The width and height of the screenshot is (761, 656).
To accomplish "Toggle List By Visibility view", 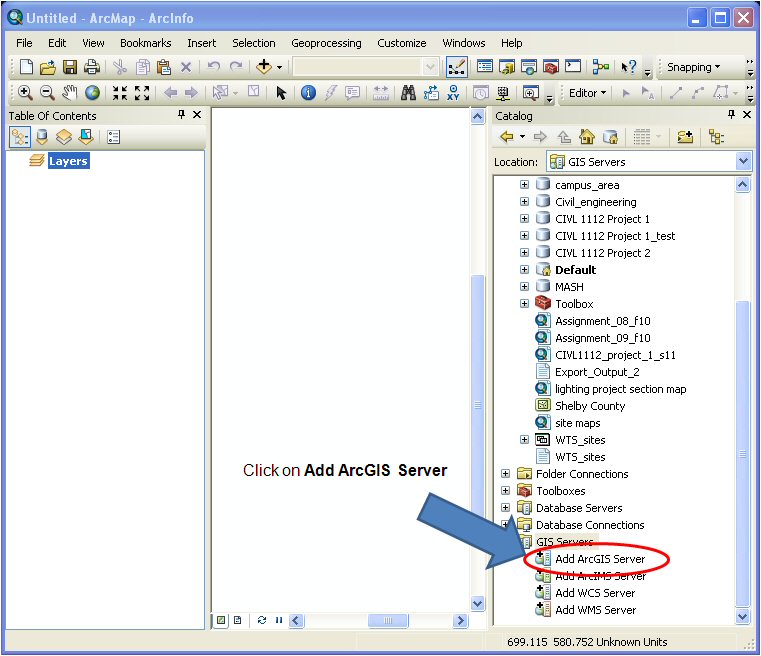I will [64, 137].
